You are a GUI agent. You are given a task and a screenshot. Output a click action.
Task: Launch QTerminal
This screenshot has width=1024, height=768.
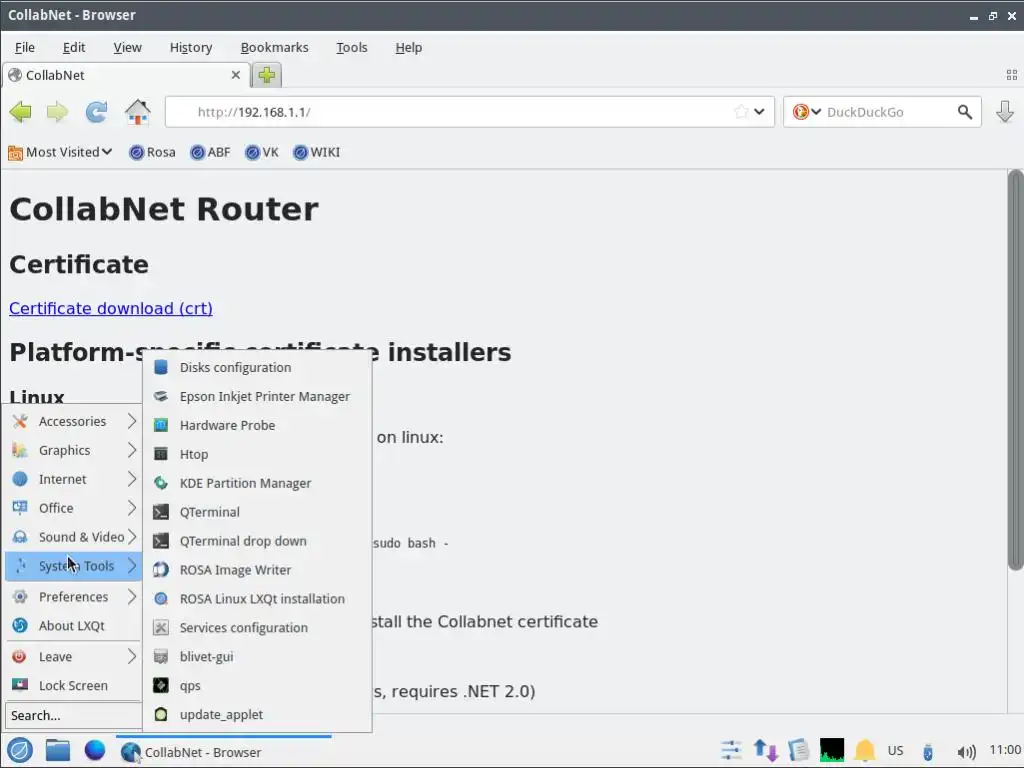[257, 512]
